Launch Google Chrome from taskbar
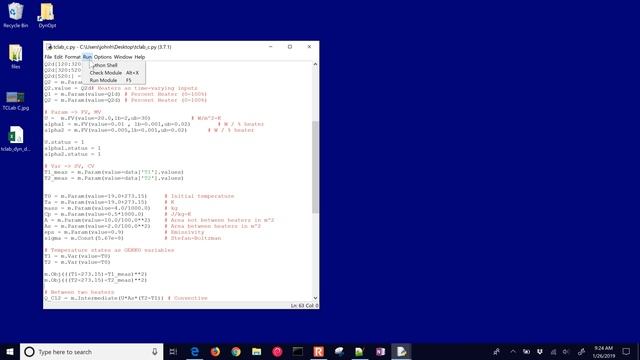640x360 pixels. coord(236,351)
